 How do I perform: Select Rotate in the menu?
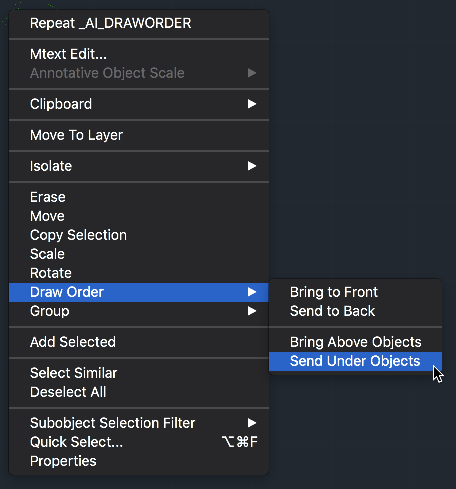[x=139, y=273]
